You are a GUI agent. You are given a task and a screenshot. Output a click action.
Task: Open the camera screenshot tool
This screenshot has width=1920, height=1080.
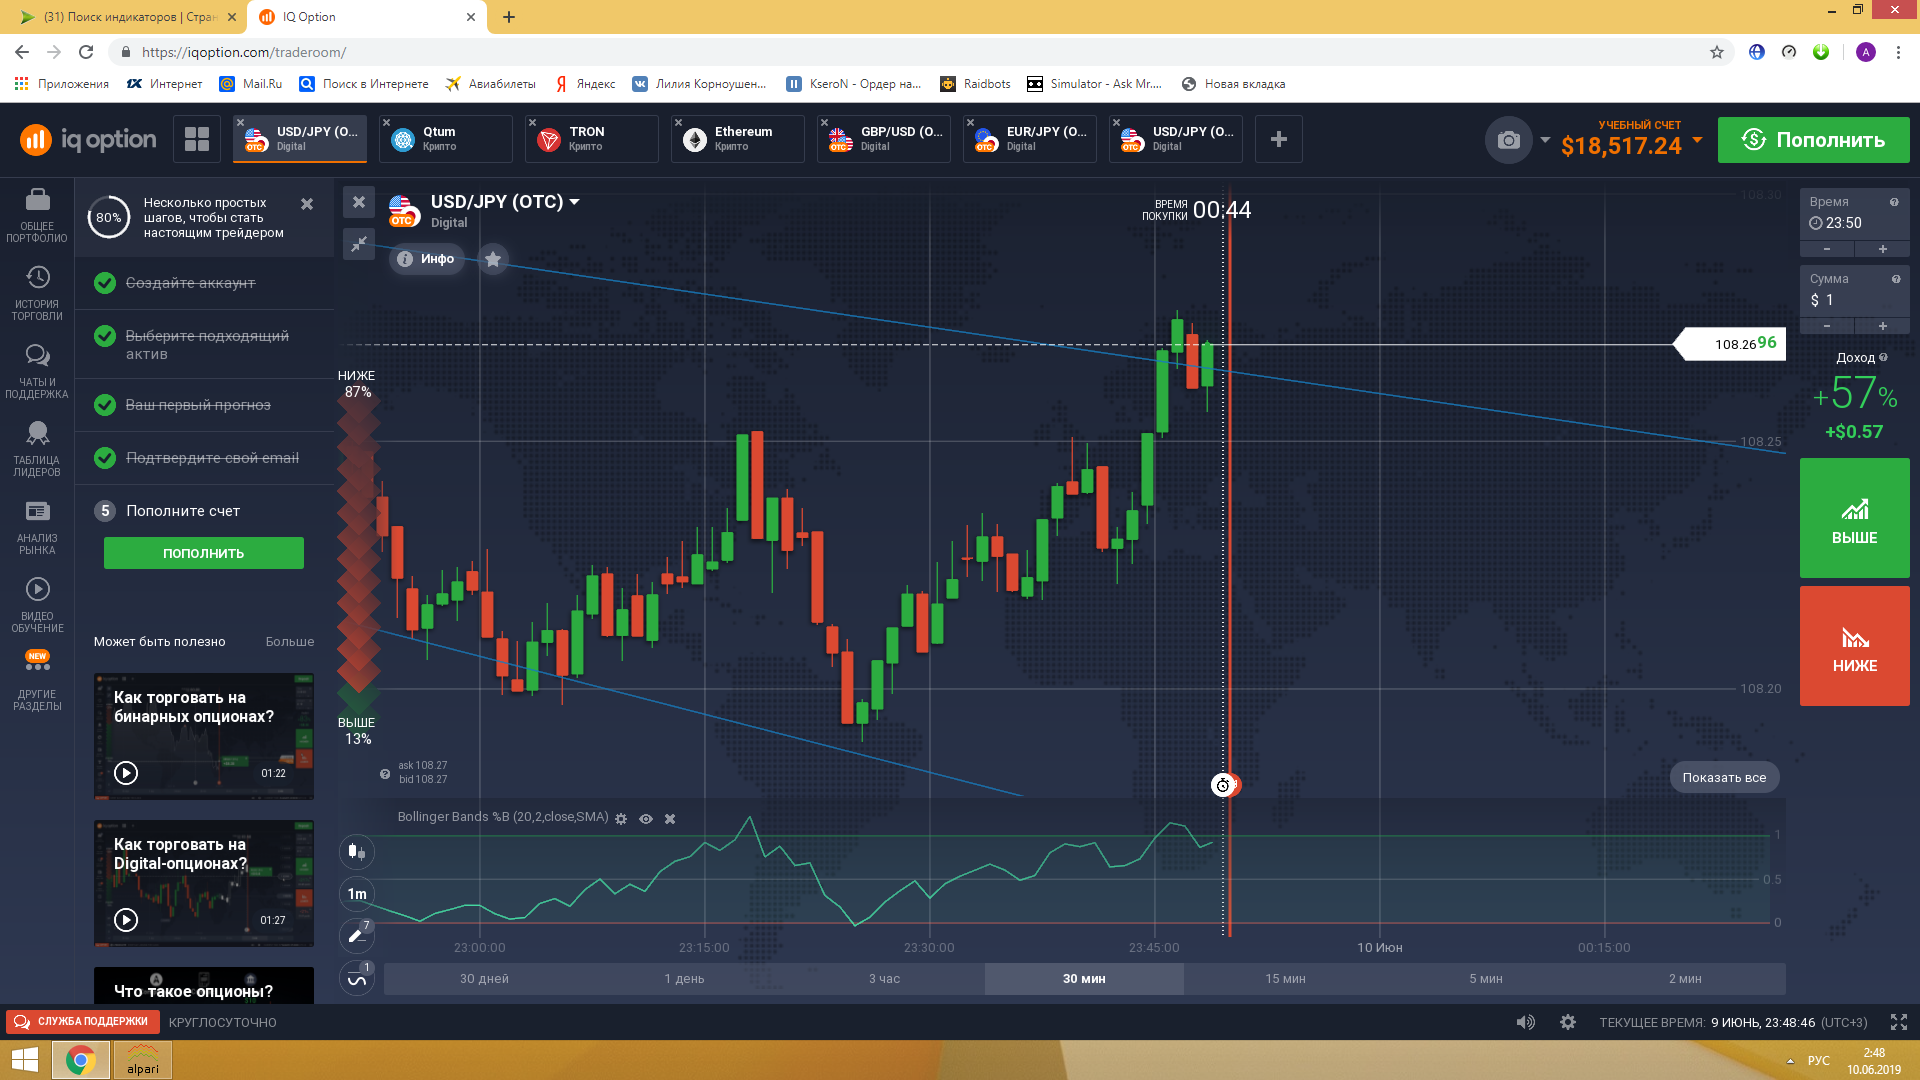tap(1508, 141)
